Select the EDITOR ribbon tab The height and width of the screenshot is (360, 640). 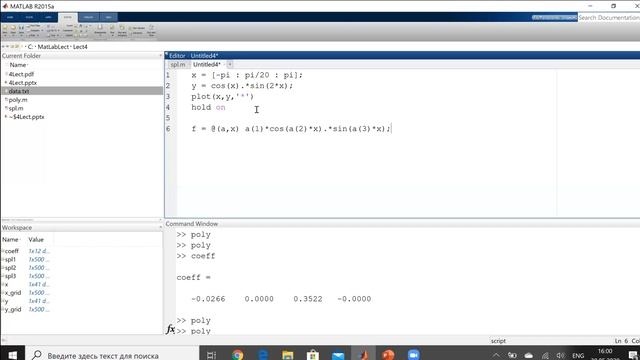click(x=68, y=17)
